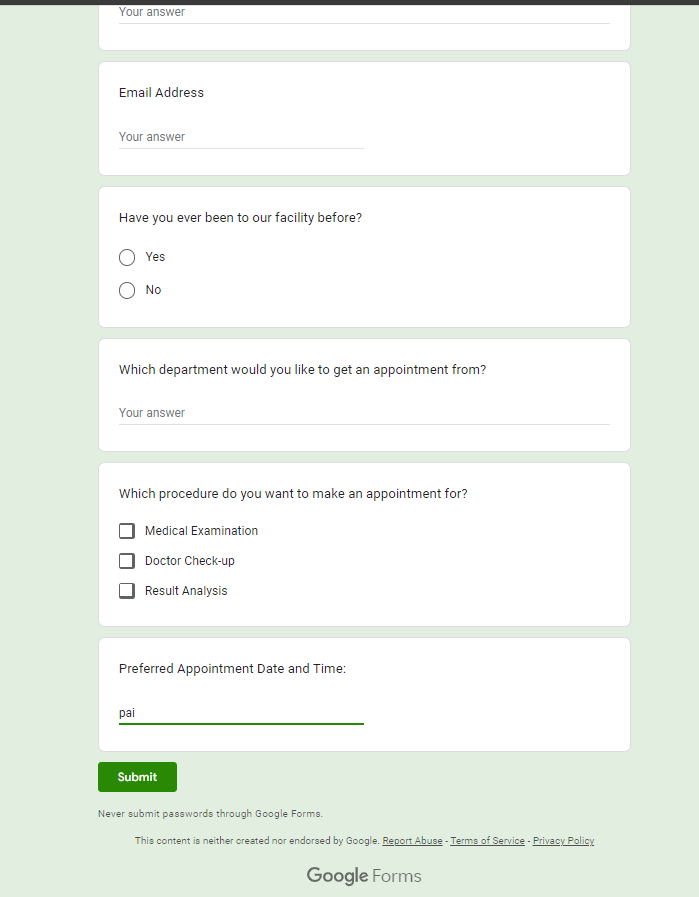
Task: Tick the Doctor Check-up checkbox
Action: point(127,561)
